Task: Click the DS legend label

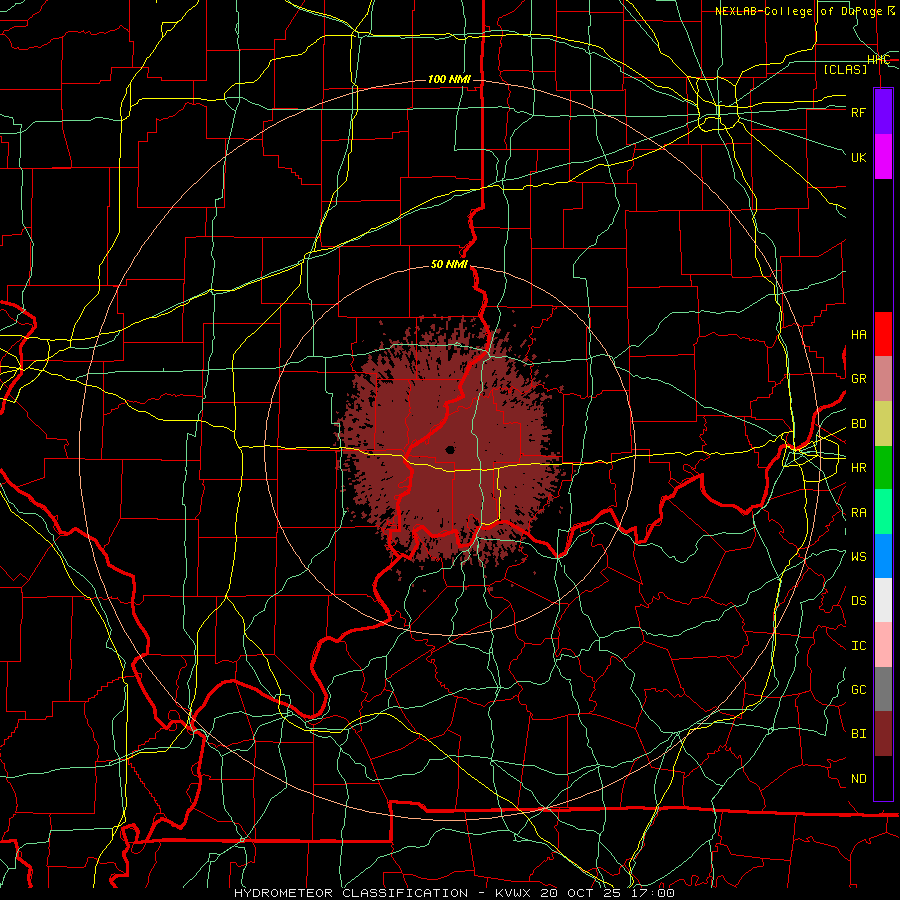Action: [x=858, y=601]
